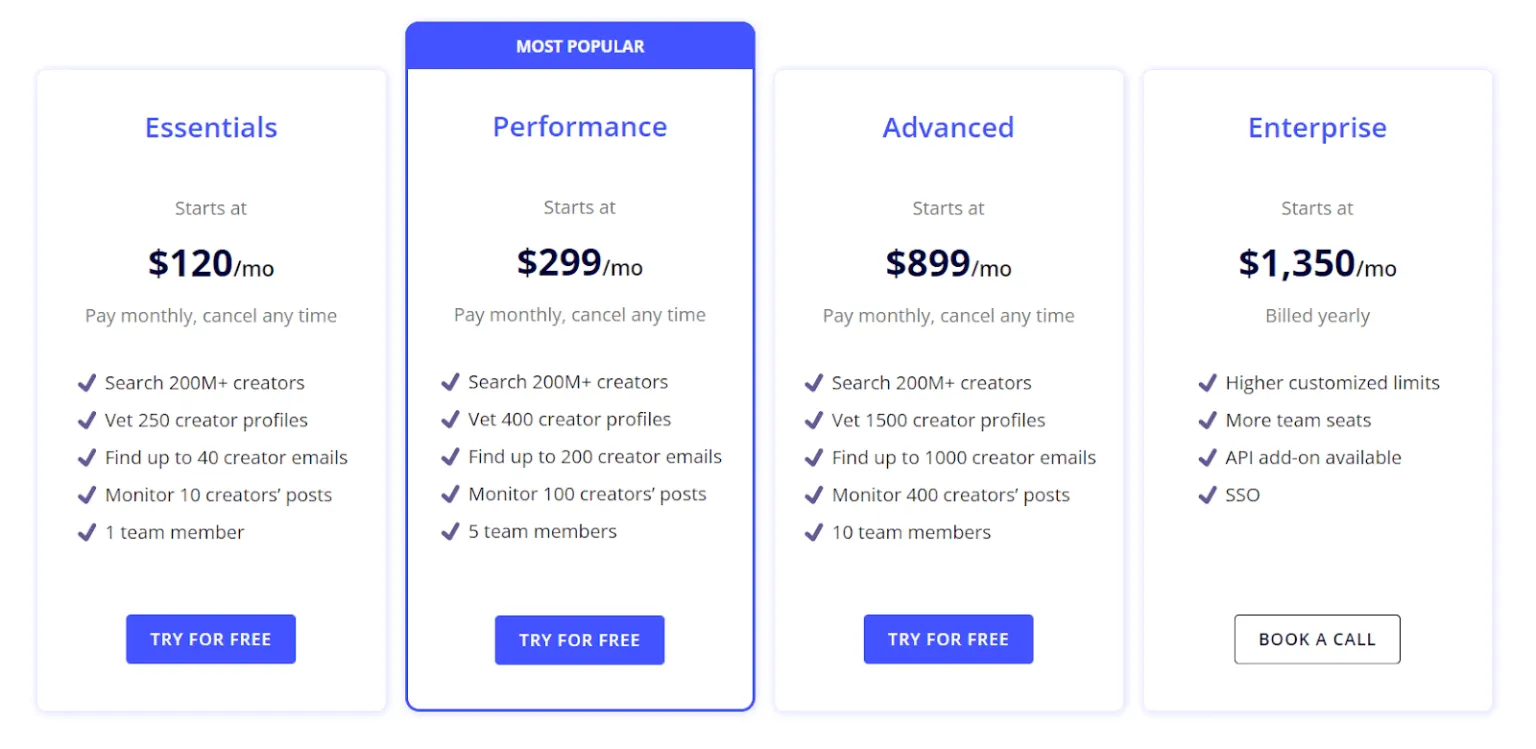Click checkmark next to 5 team members

pyautogui.click(x=450, y=531)
